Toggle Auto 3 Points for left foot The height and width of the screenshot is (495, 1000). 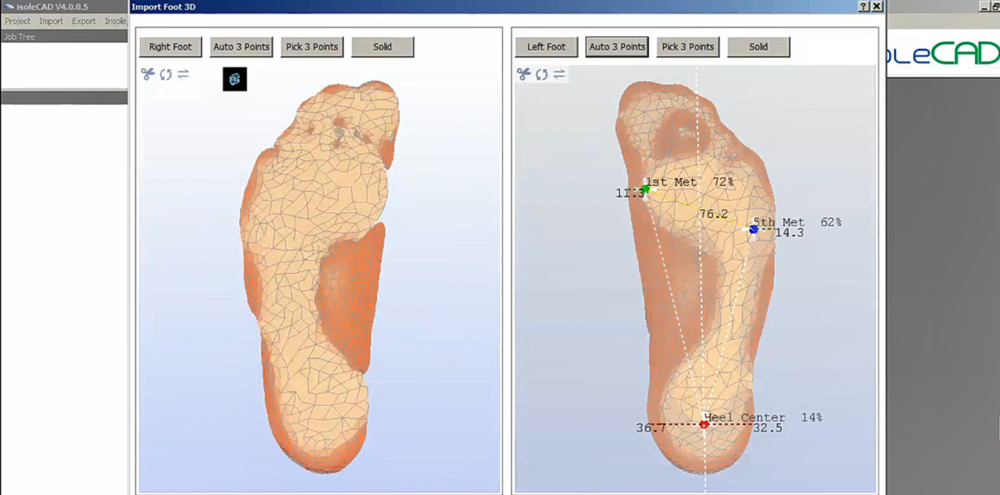(617, 47)
